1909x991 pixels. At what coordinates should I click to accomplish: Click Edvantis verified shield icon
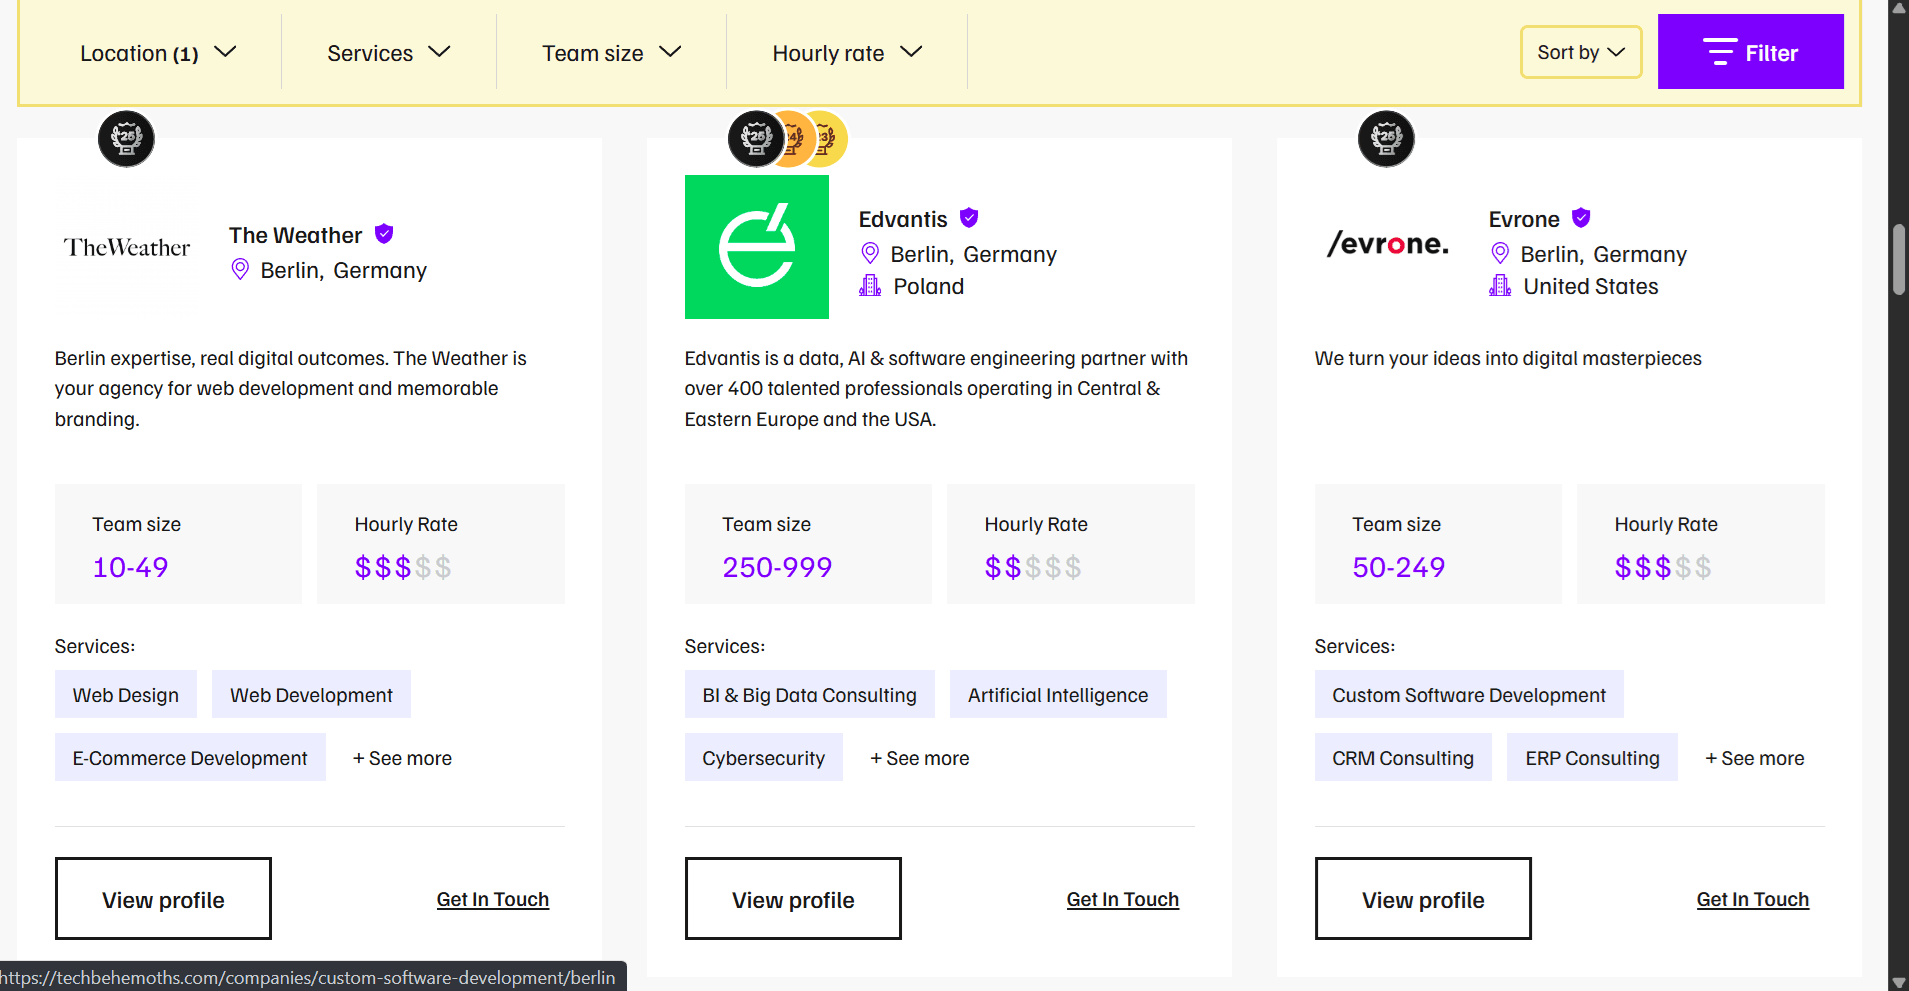point(969,218)
